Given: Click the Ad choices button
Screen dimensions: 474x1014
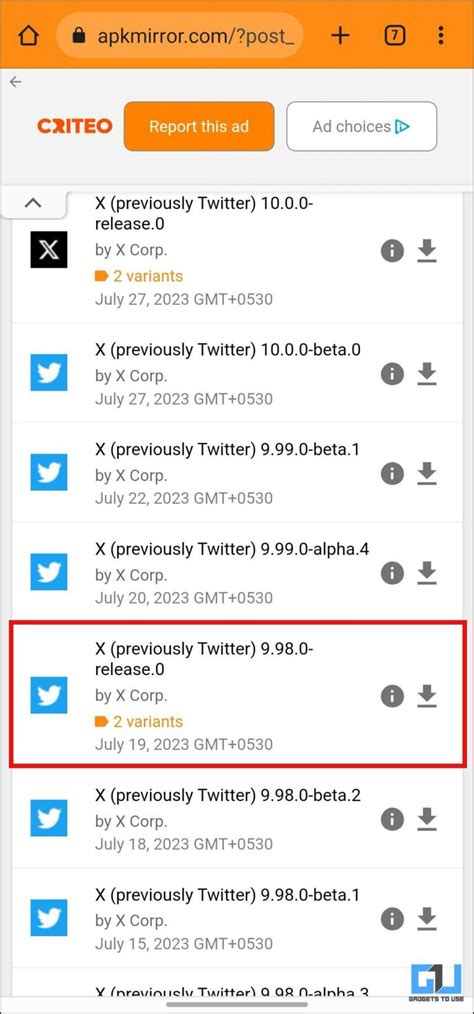Looking at the screenshot, I should click(361, 126).
